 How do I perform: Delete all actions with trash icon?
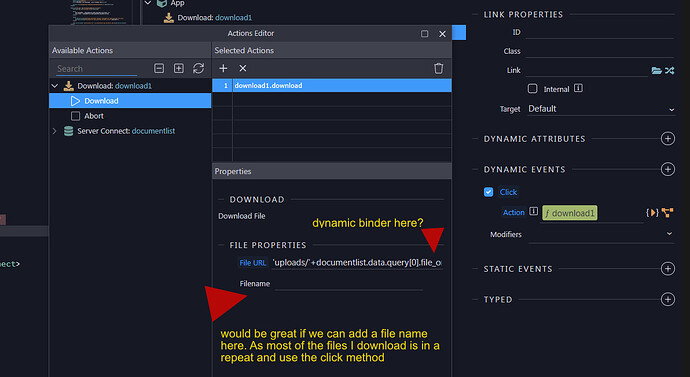tap(438, 68)
